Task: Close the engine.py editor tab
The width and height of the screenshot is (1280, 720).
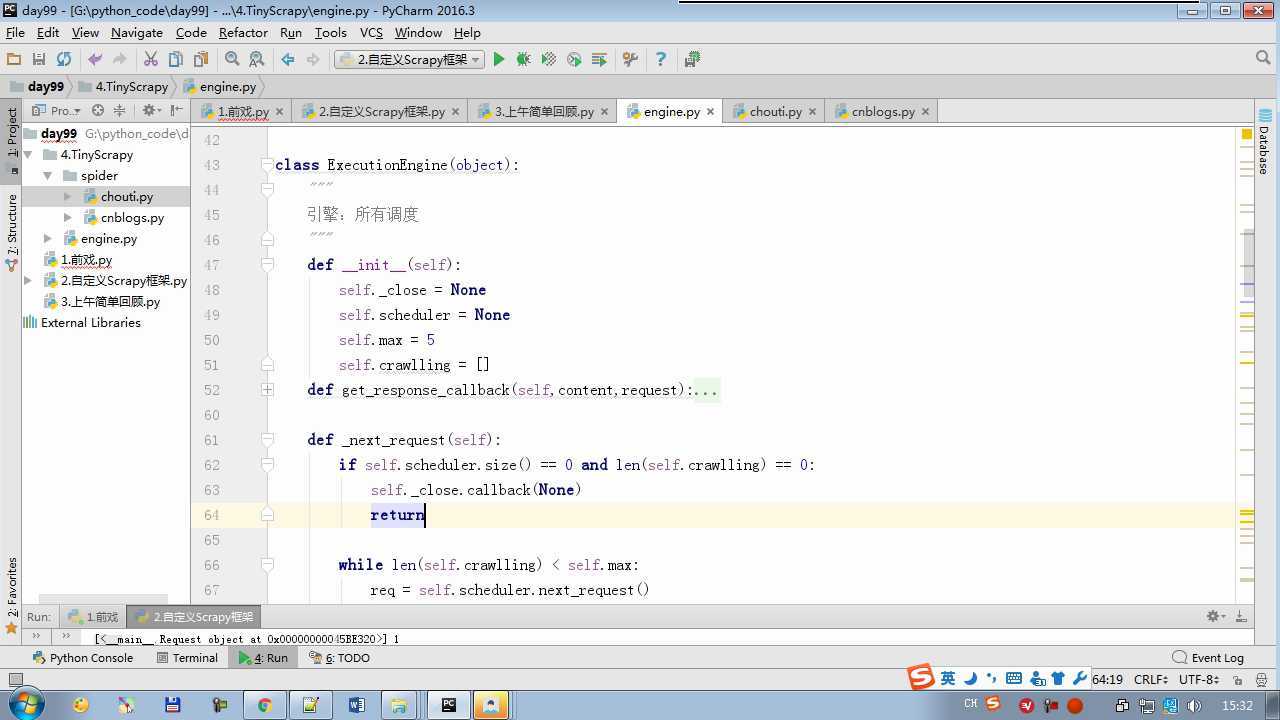Action: (x=711, y=112)
